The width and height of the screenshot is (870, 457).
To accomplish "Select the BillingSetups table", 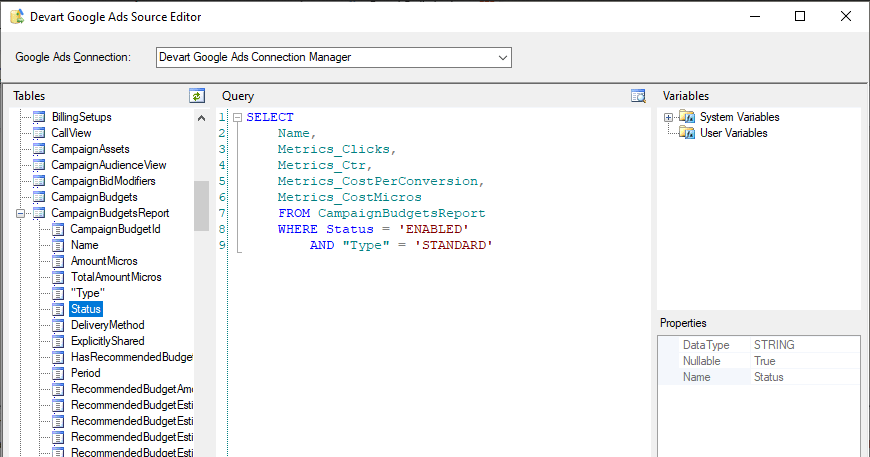I will coord(82,117).
